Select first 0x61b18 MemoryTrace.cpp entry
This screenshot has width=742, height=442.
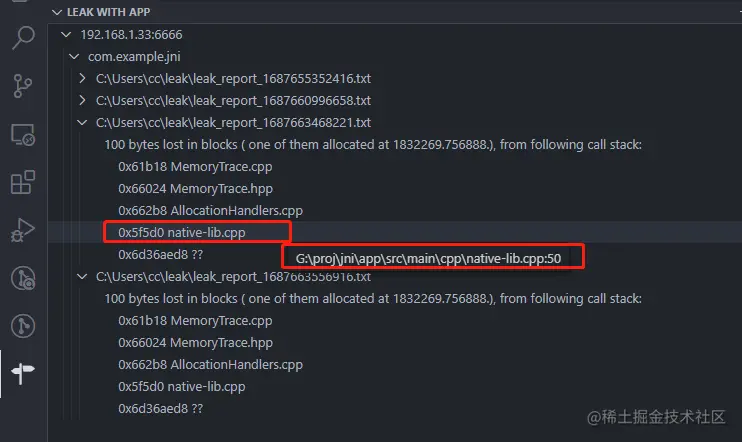195,167
